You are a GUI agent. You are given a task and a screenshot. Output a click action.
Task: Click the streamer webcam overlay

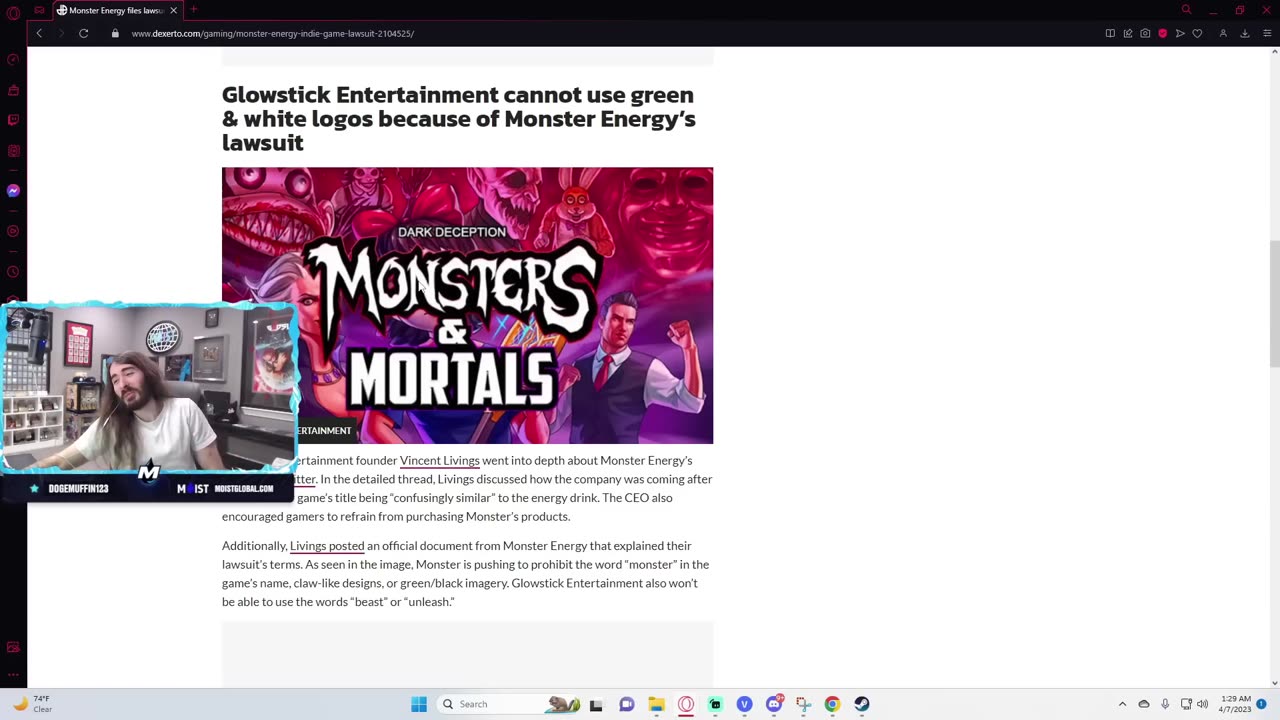pos(150,388)
